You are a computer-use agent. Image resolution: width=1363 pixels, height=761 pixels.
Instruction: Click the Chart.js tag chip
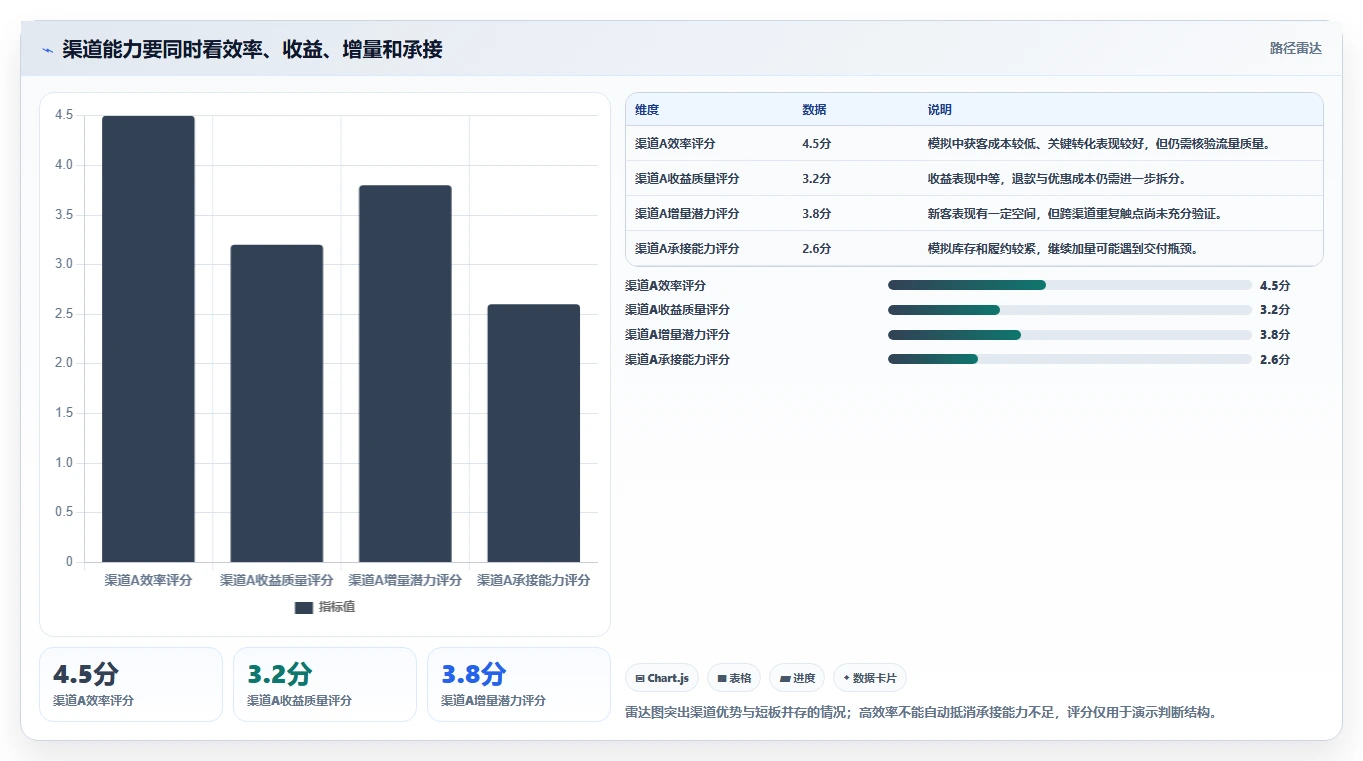tap(662, 678)
